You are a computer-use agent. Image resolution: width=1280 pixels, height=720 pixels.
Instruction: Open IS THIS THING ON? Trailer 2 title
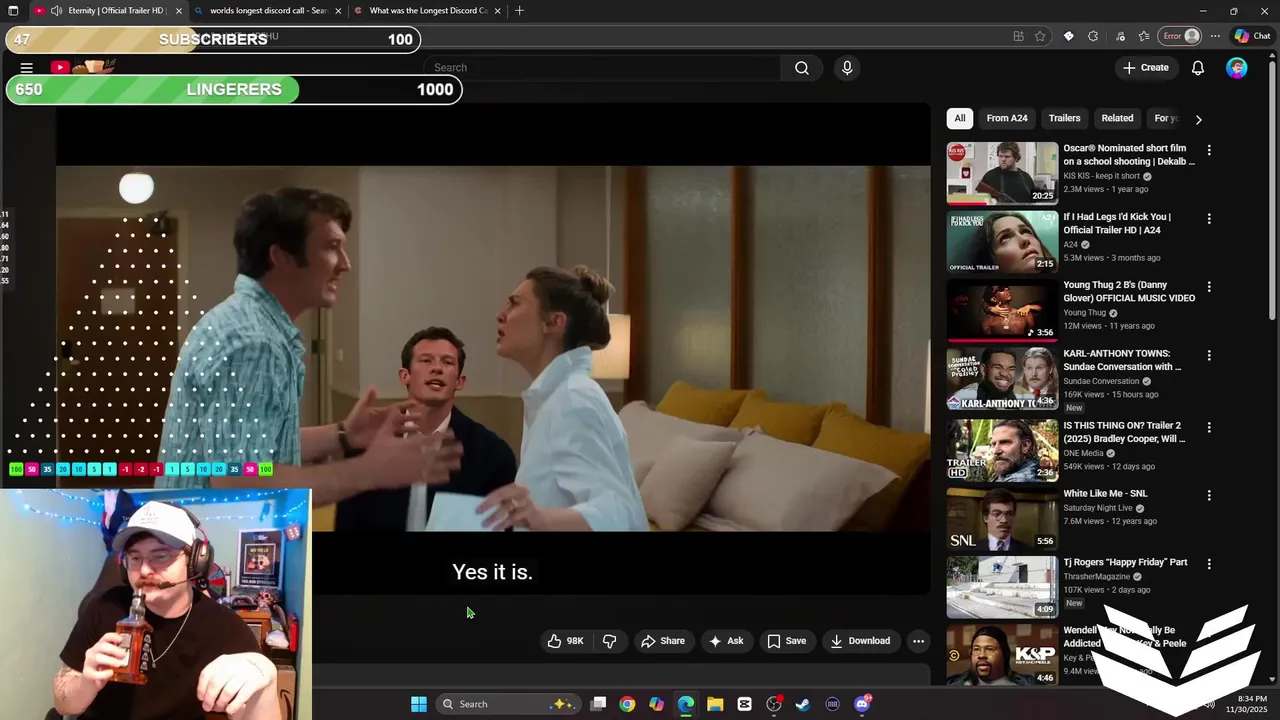coord(1124,432)
